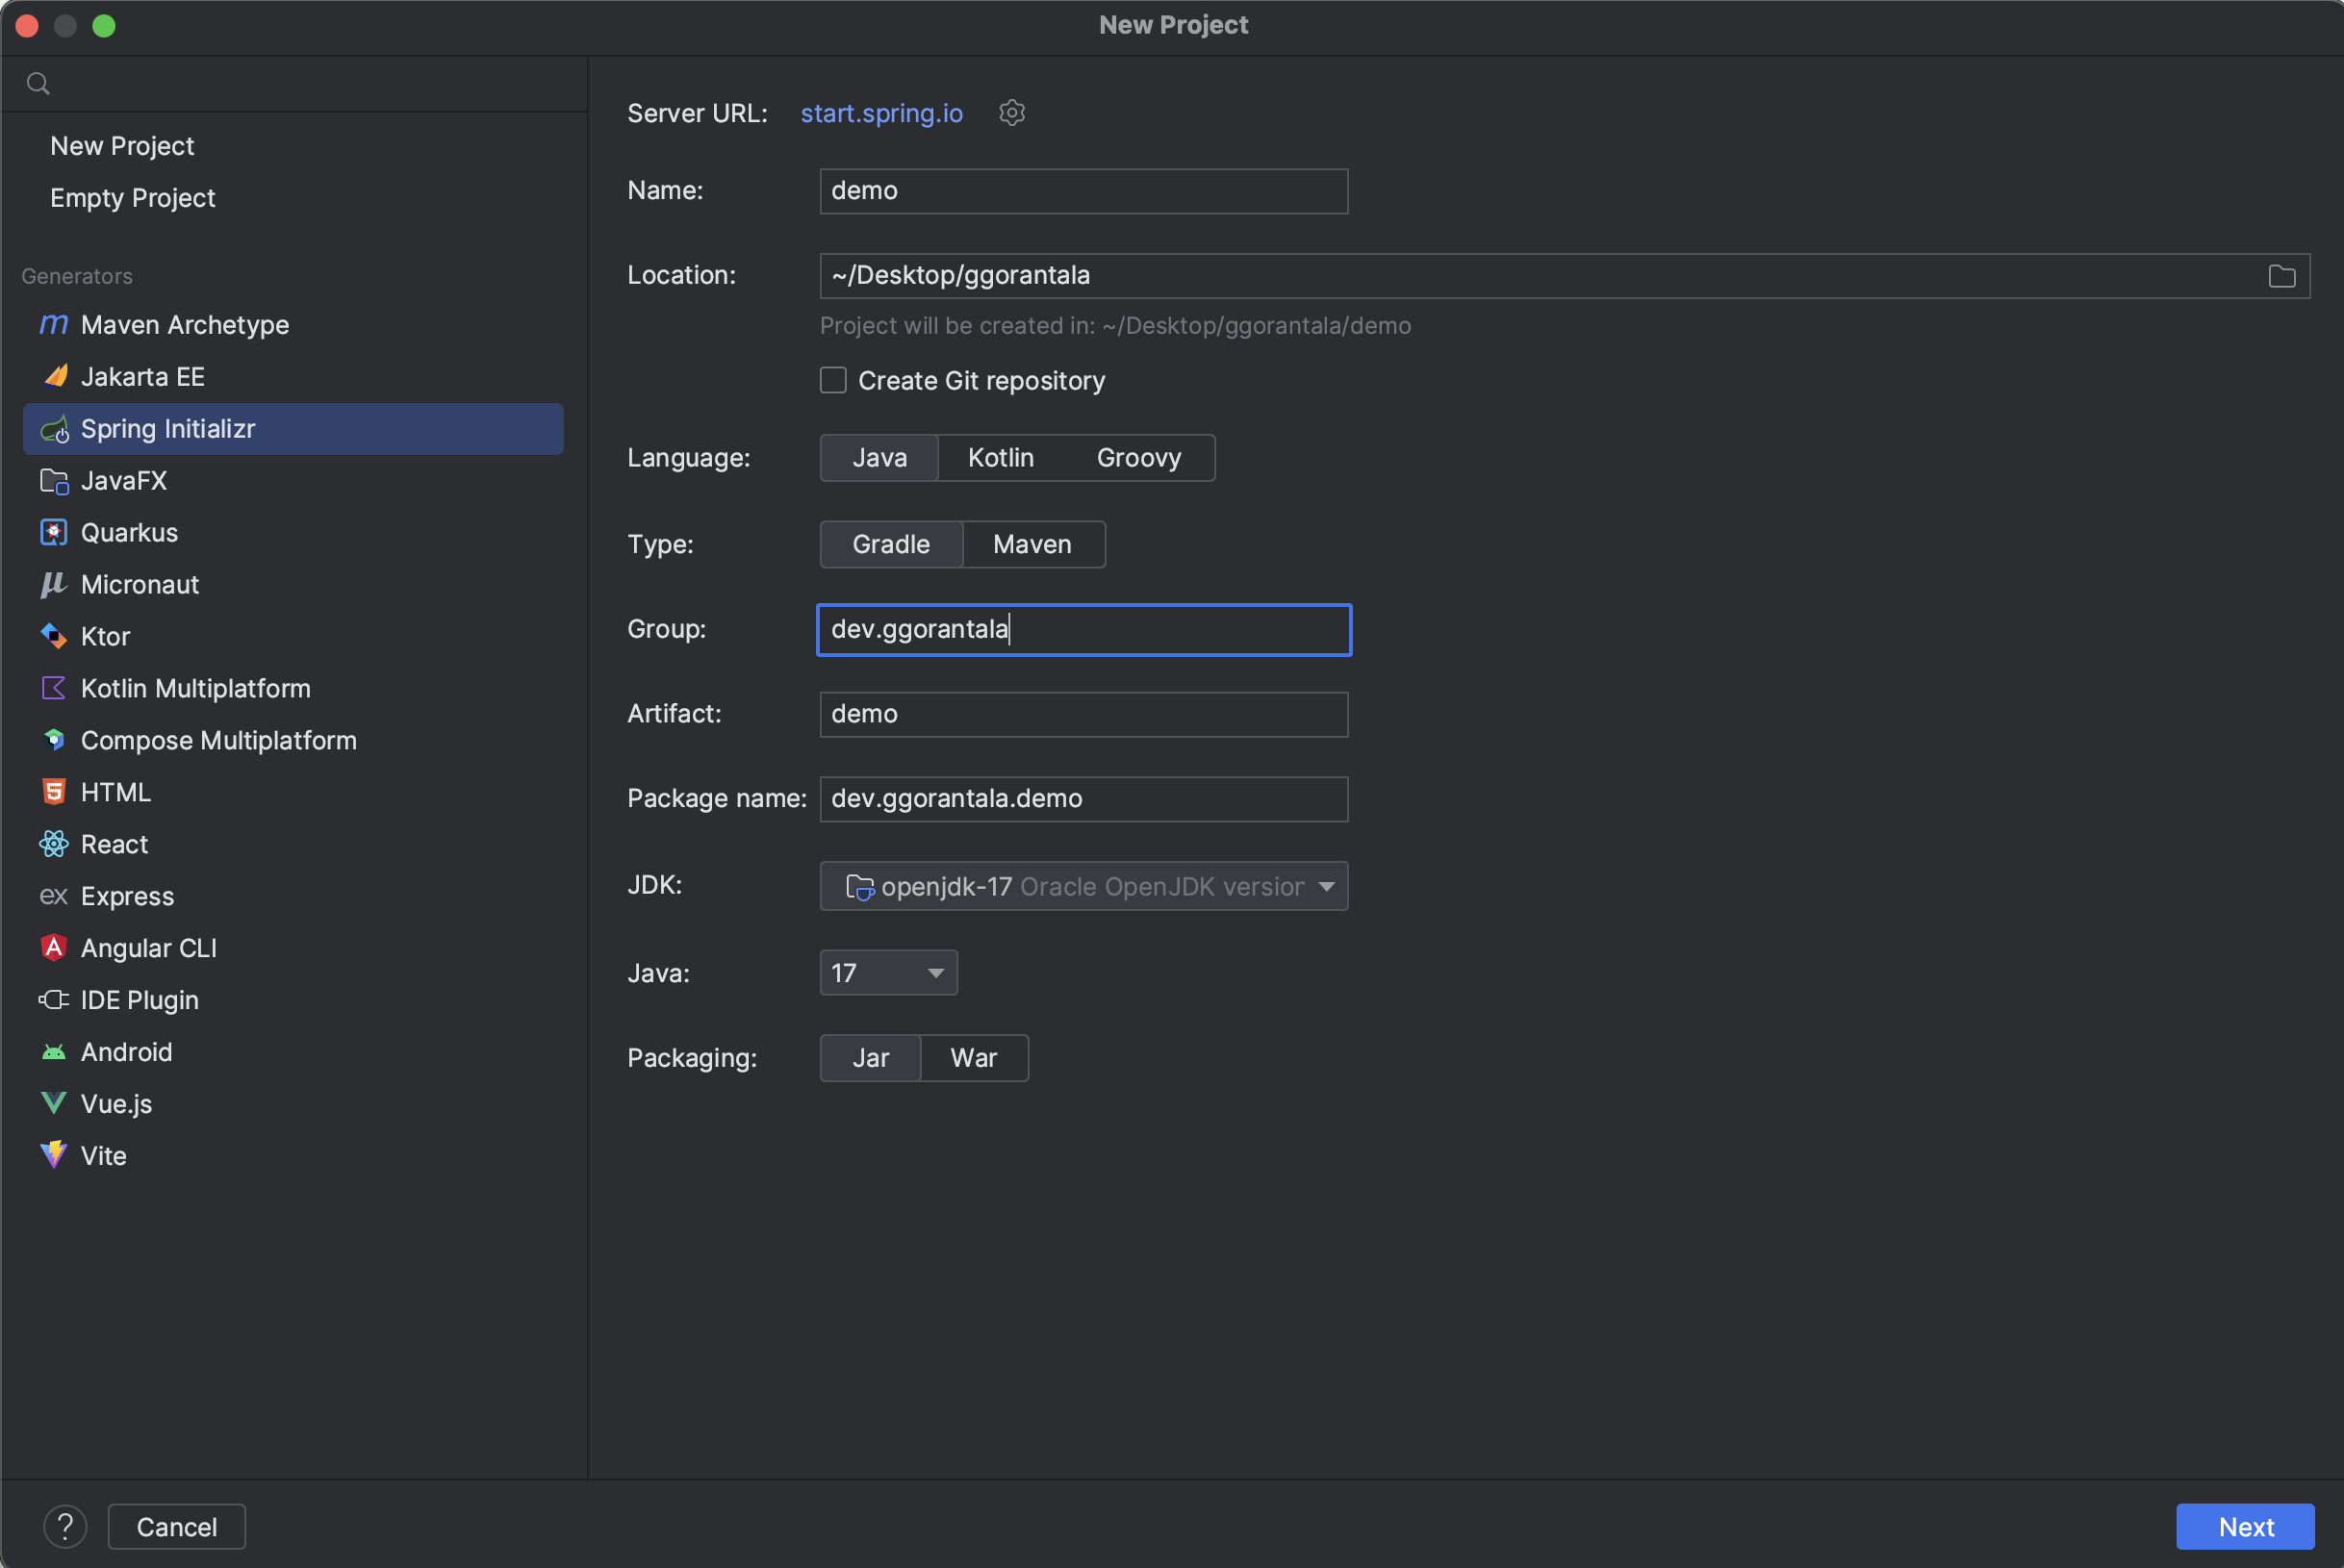Select the Android generator icon
This screenshot has height=1568, width=2344.
[53, 1052]
